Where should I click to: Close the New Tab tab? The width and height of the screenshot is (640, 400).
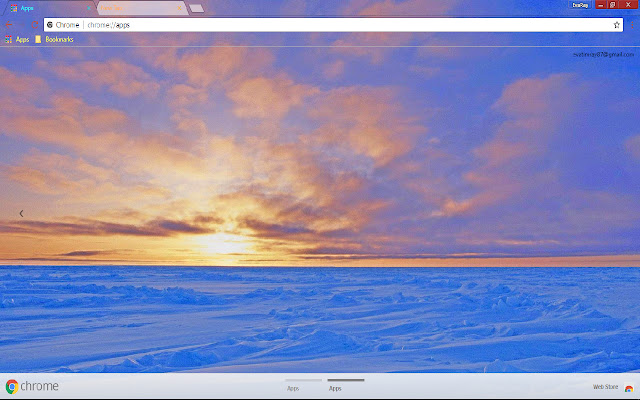coord(179,8)
